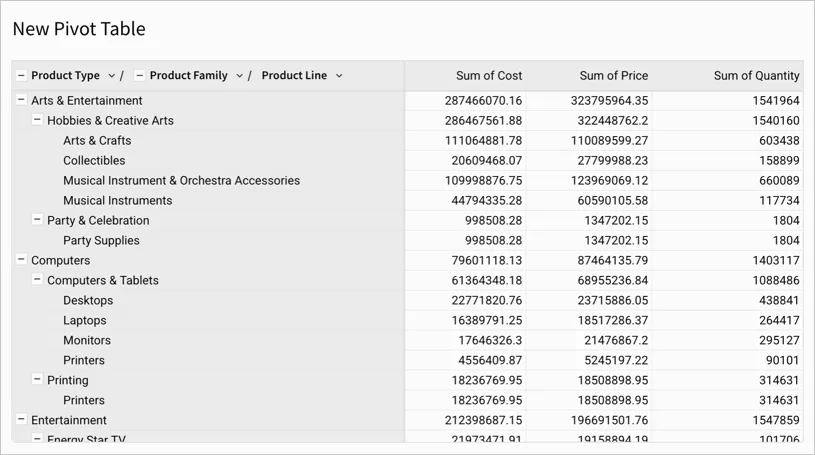Select the Laptops row label
This screenshot has width=815, height=455.
[x=85, y=320]
